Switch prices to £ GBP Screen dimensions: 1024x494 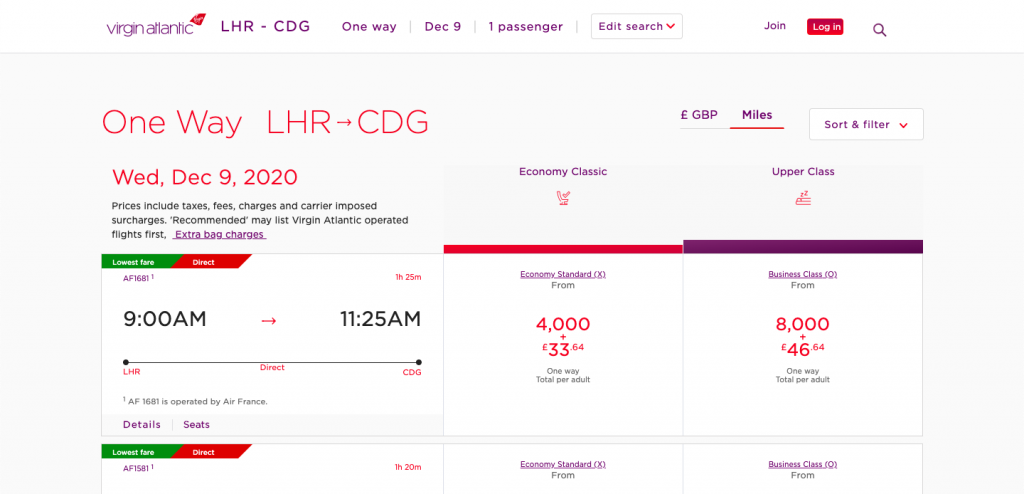click(x=699, y=115)
